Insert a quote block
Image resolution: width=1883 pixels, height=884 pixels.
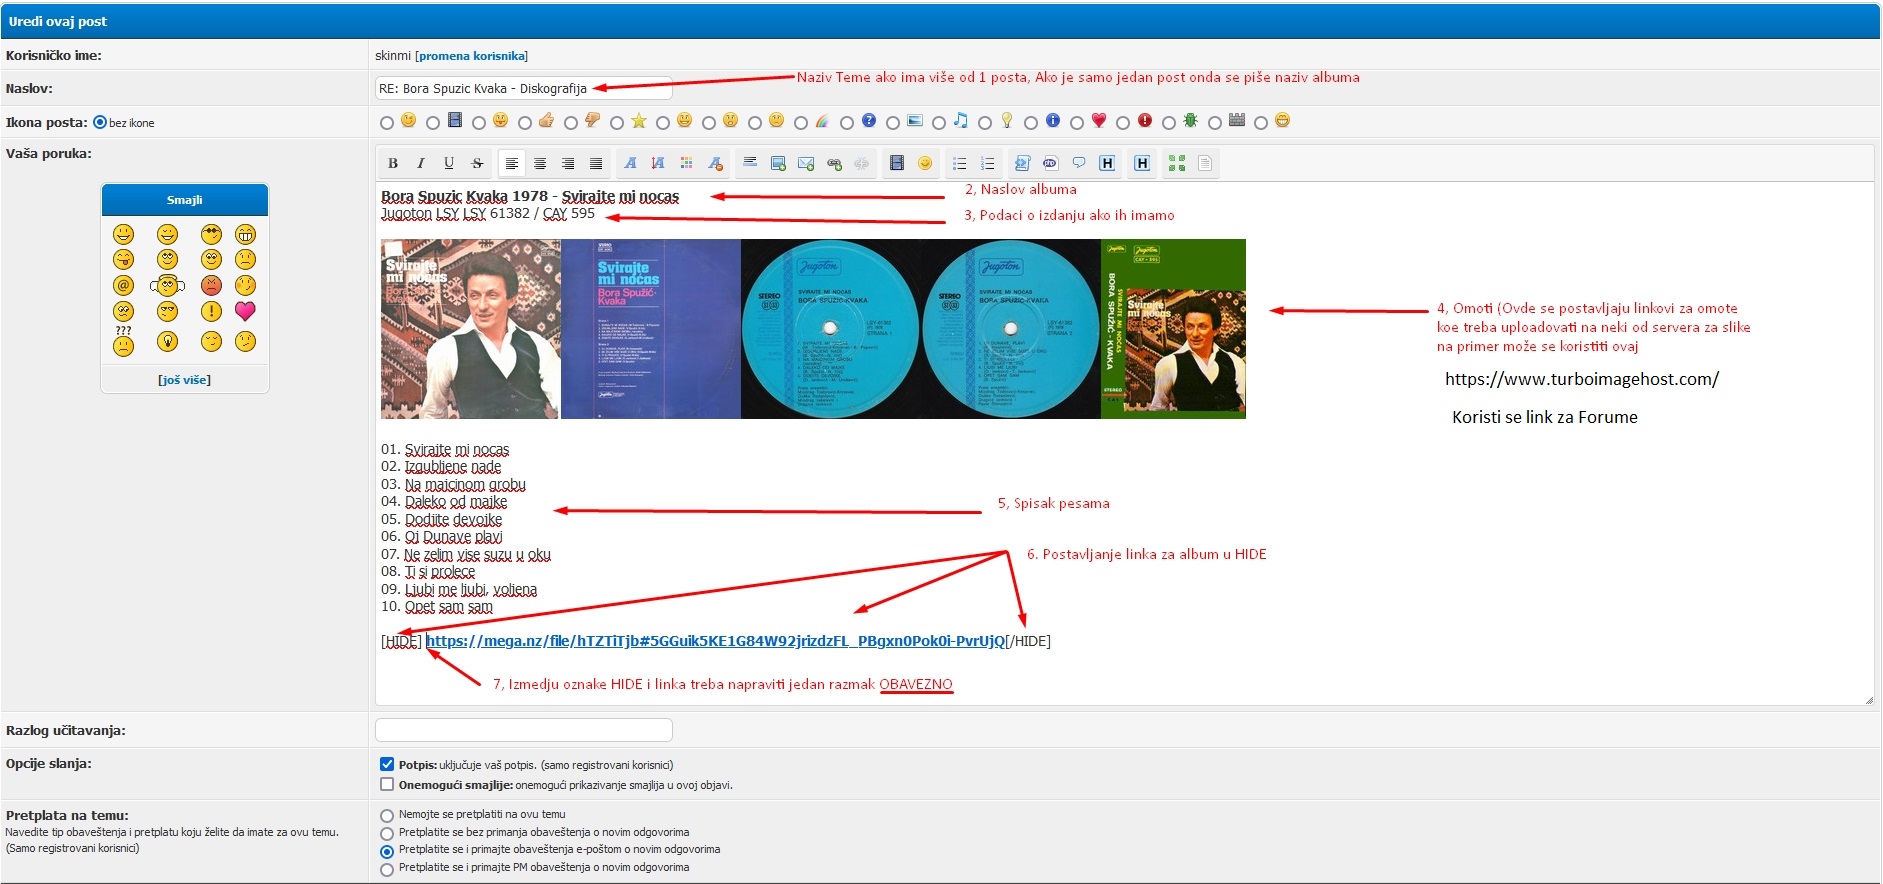(x=1078, y=163)
